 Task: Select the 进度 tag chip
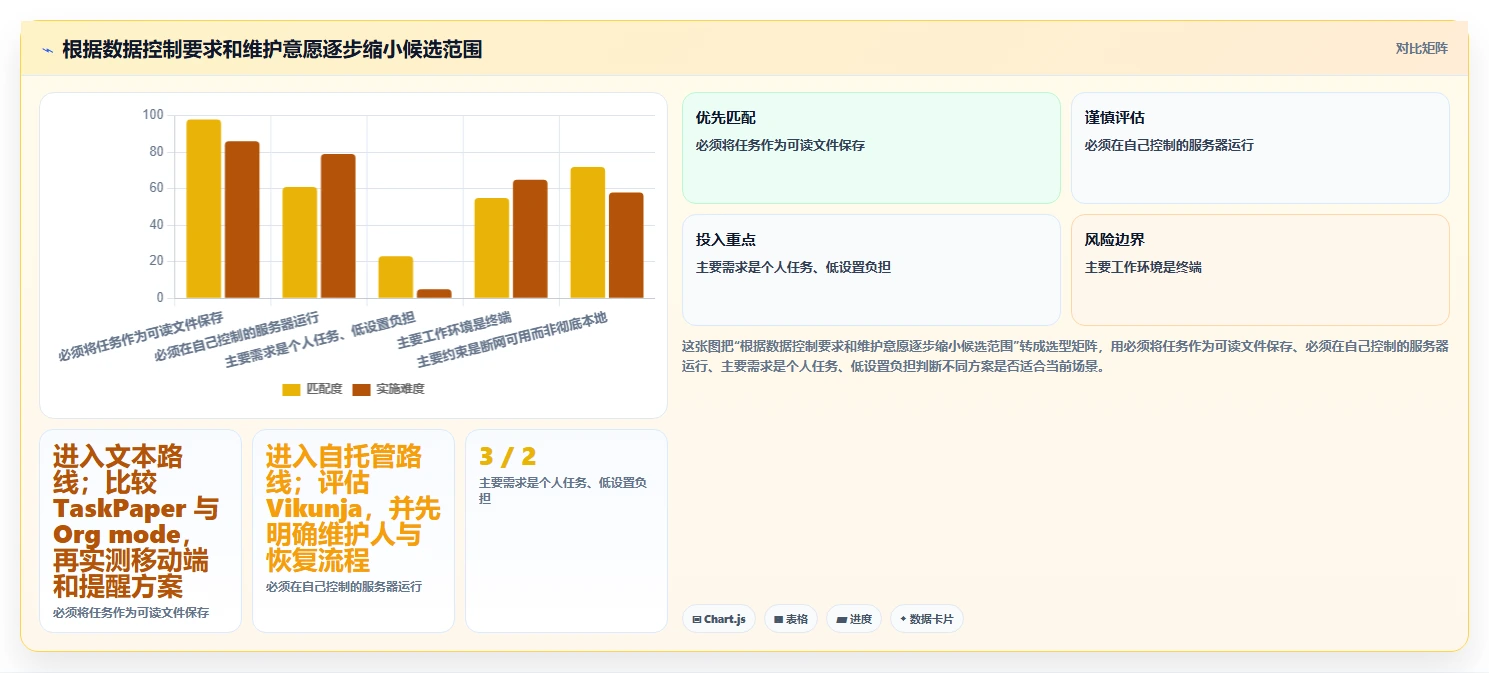(854, 619)
